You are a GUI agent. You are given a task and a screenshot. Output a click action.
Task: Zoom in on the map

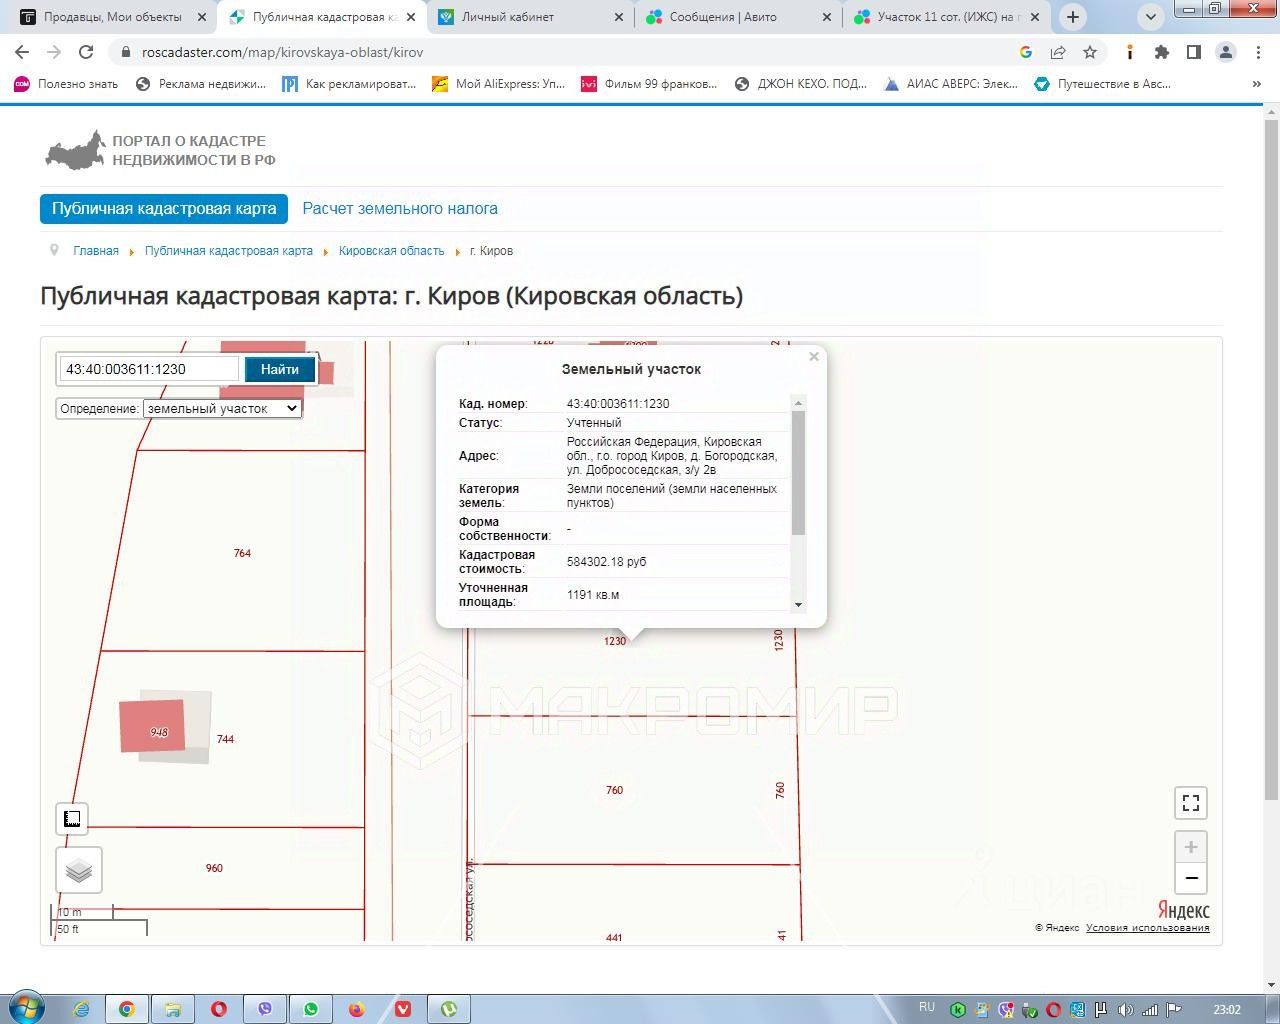(1191, 847)
